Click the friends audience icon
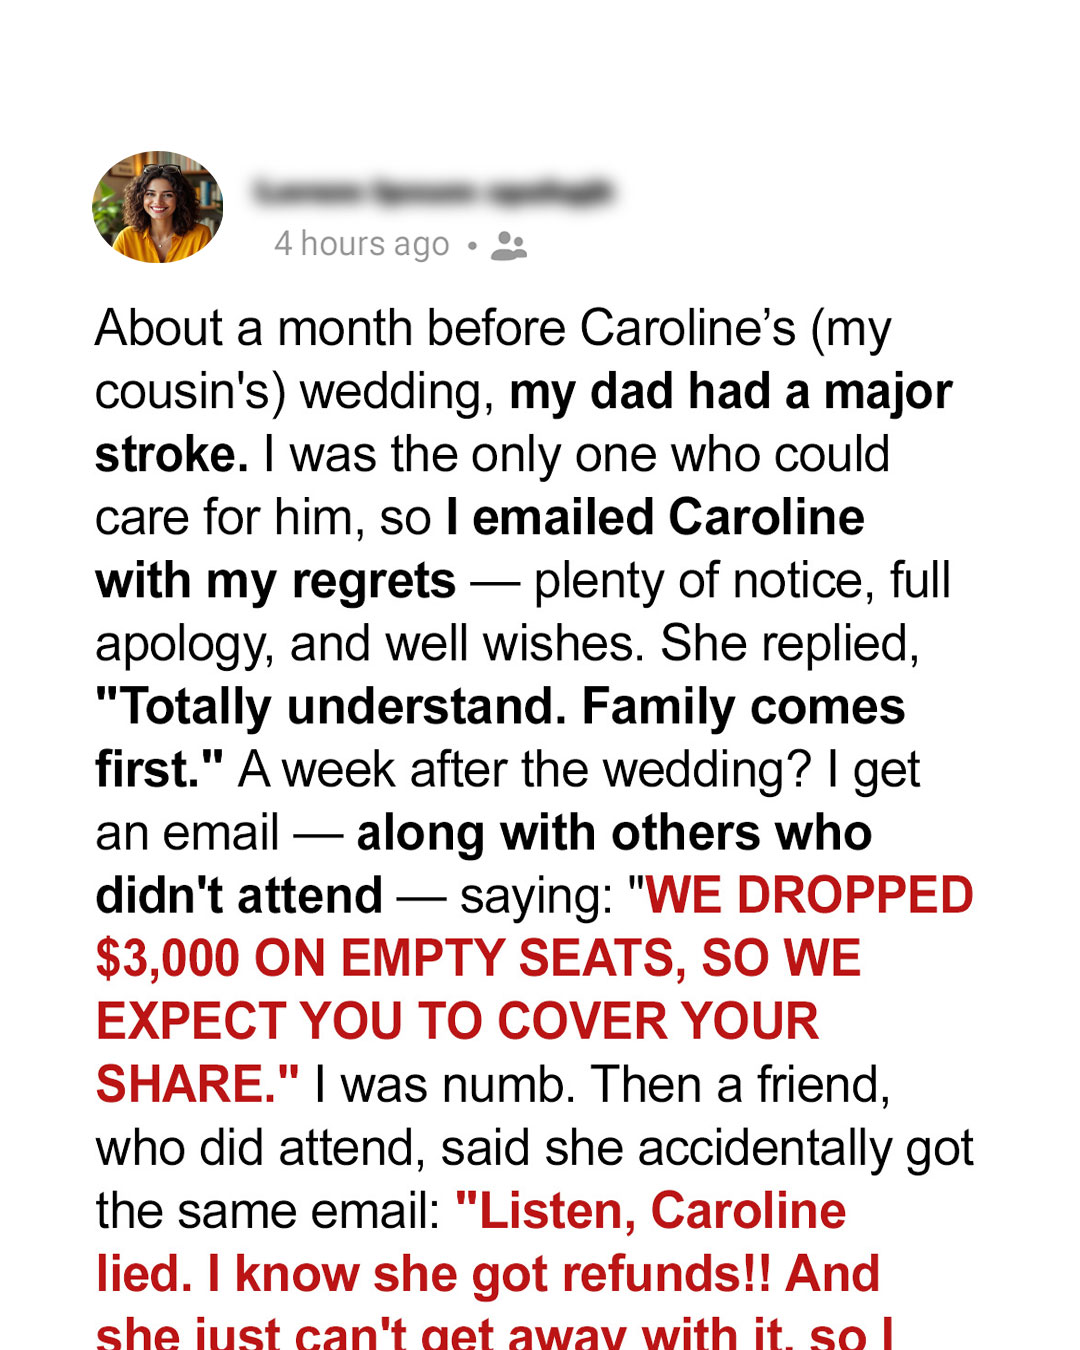 click(x=509, y=245)
